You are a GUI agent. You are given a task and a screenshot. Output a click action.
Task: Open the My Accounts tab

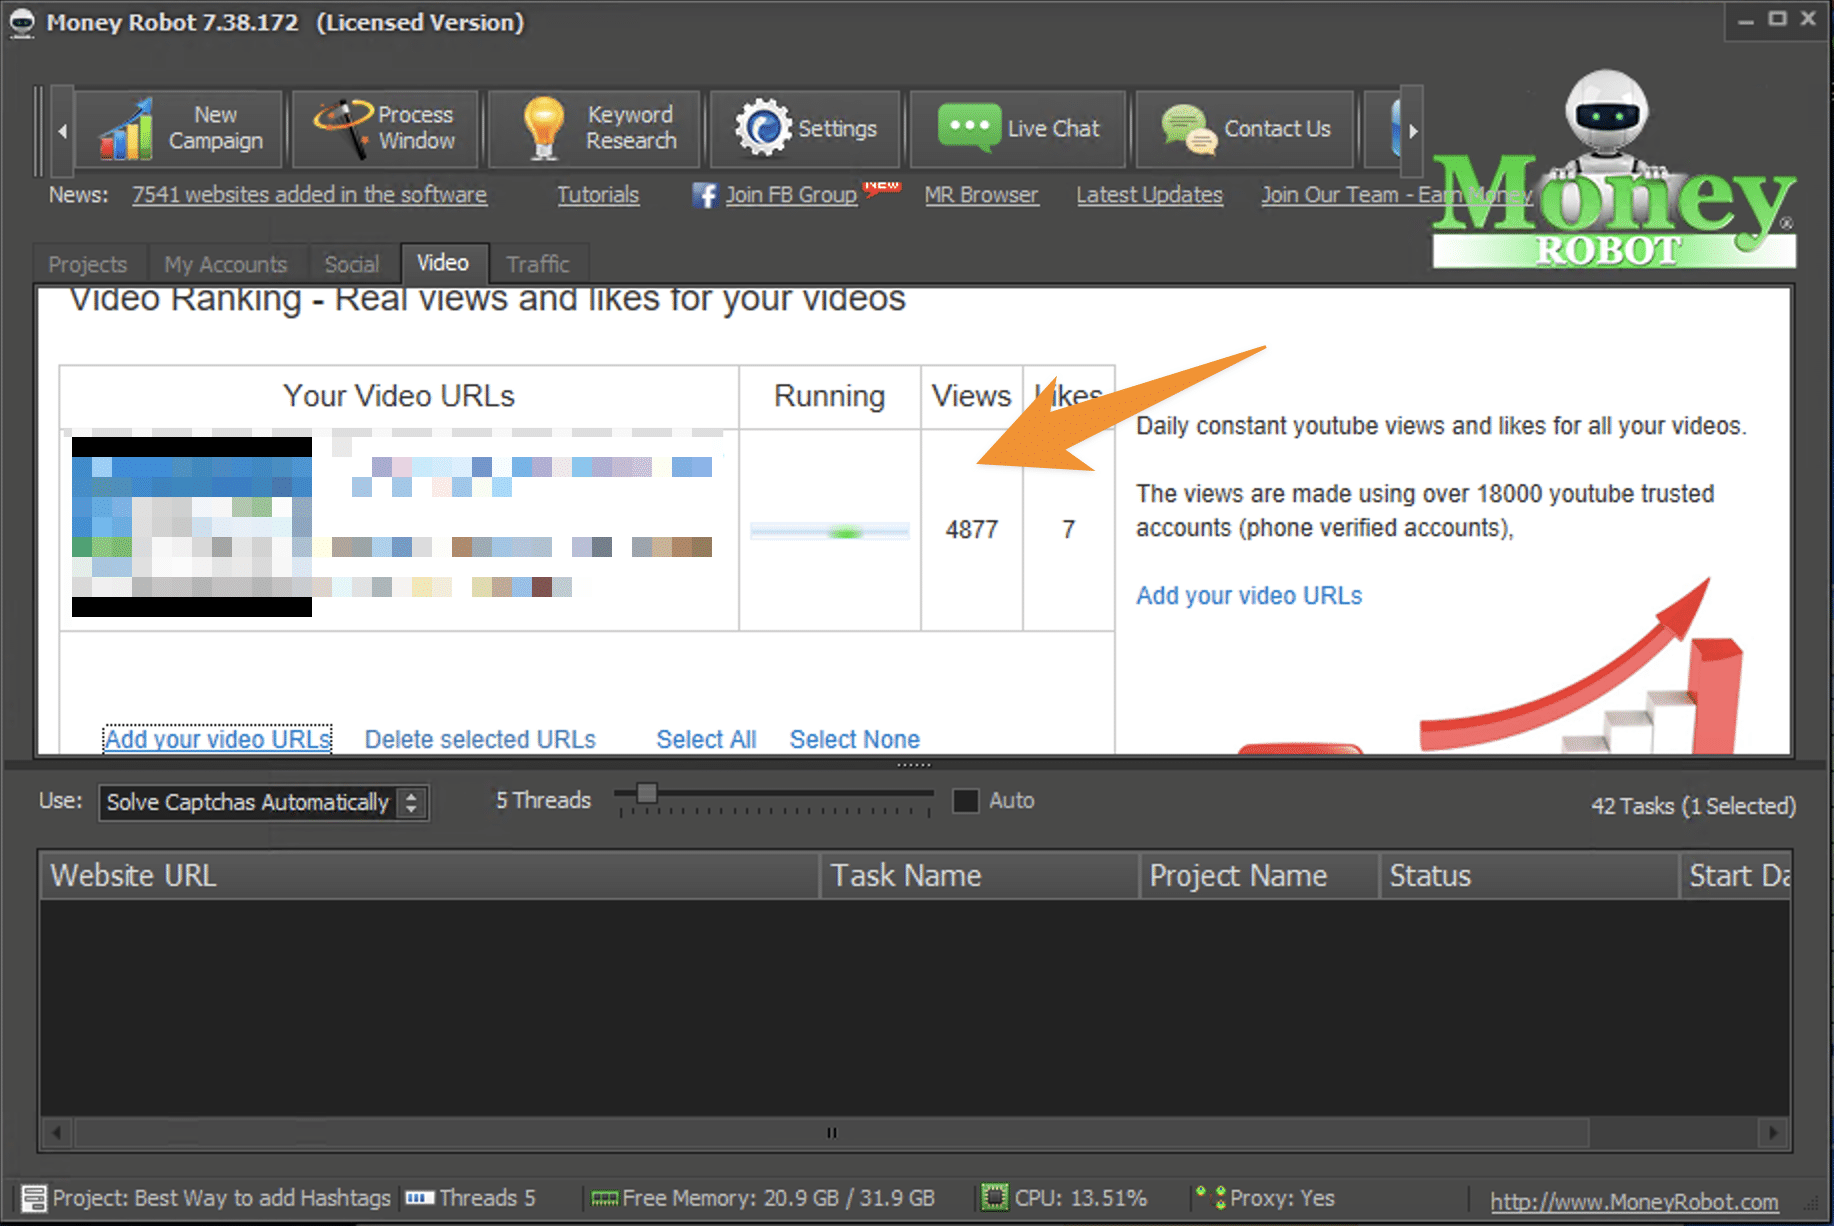[226, 263]
